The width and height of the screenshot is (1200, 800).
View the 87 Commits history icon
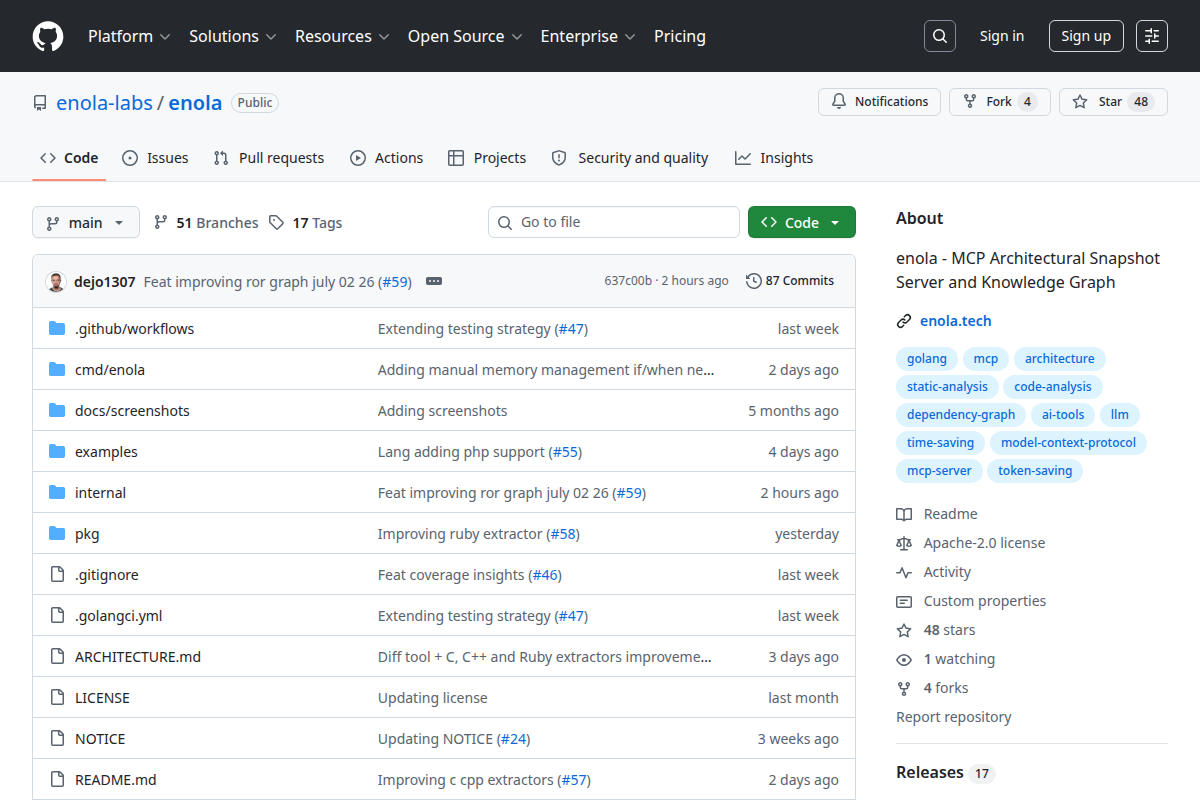(754, 281)
